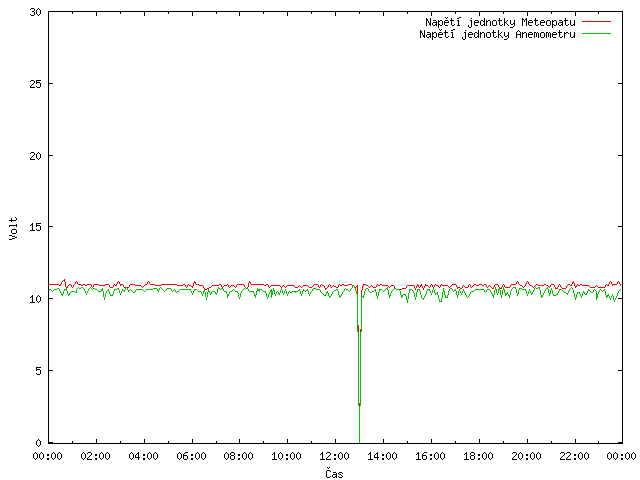This screenshot has width=640, height=480.
Task: Click the y-axis value 25
Action: 36,84
